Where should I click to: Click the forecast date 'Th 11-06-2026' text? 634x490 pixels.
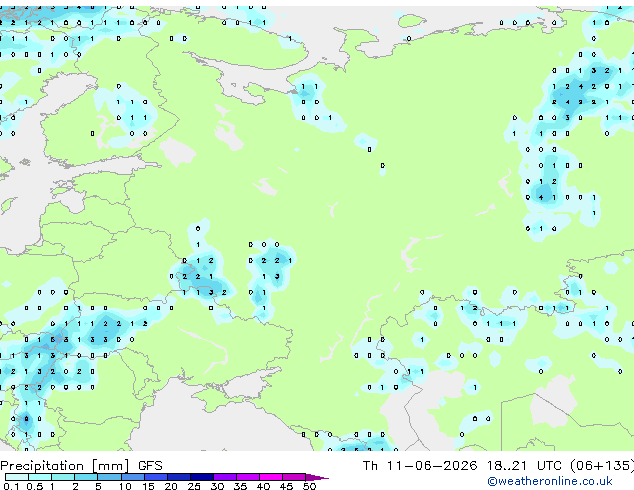click(420, 466)
